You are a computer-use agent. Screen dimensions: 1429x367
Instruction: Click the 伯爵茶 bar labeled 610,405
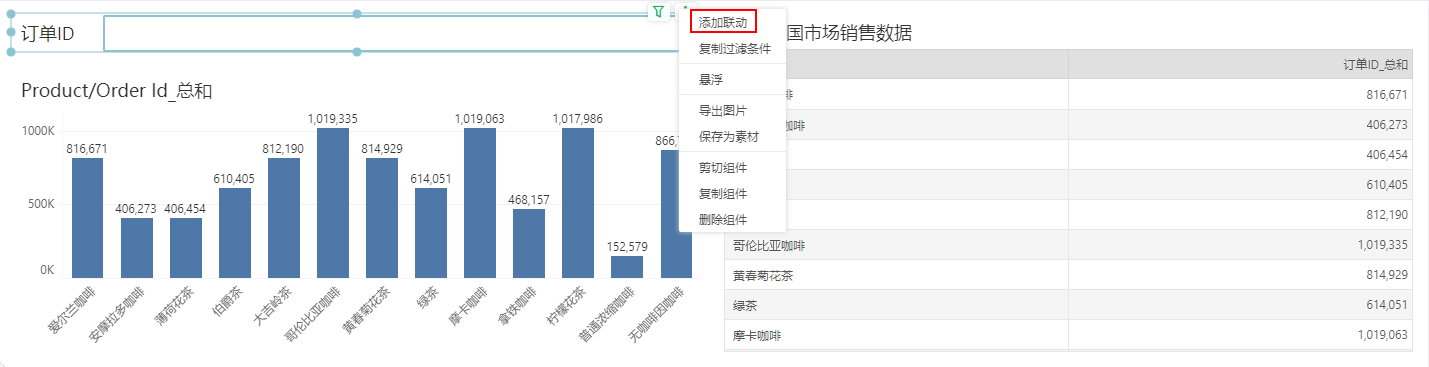pos(235,233)
